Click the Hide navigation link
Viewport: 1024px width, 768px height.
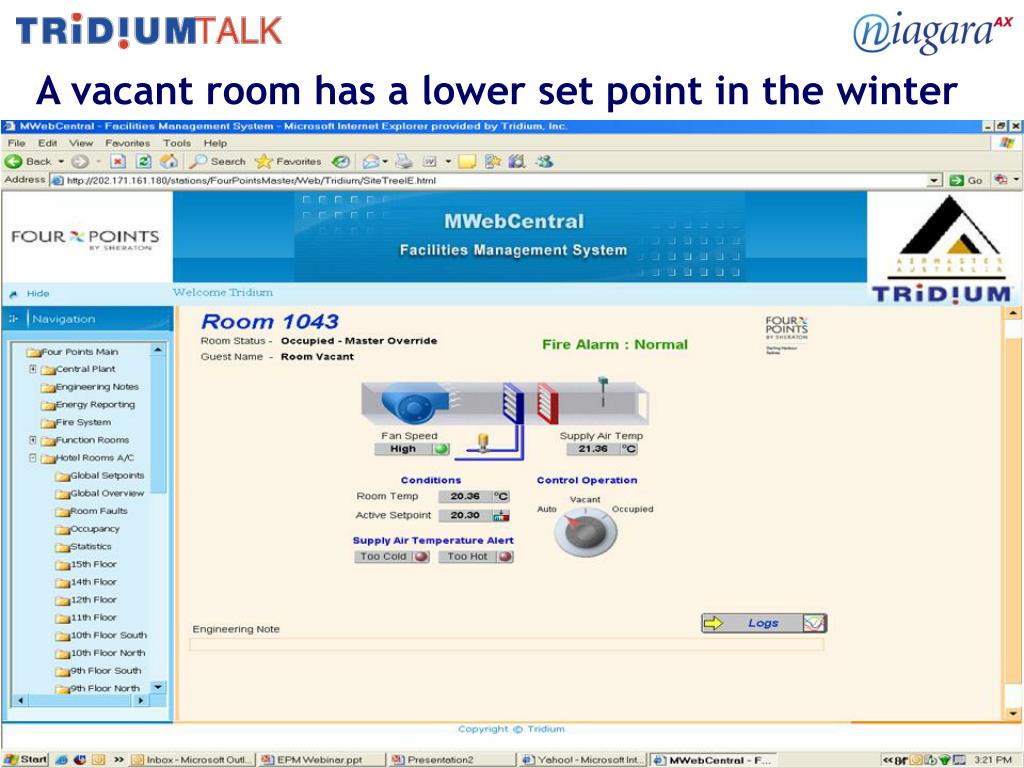point(38,294)
